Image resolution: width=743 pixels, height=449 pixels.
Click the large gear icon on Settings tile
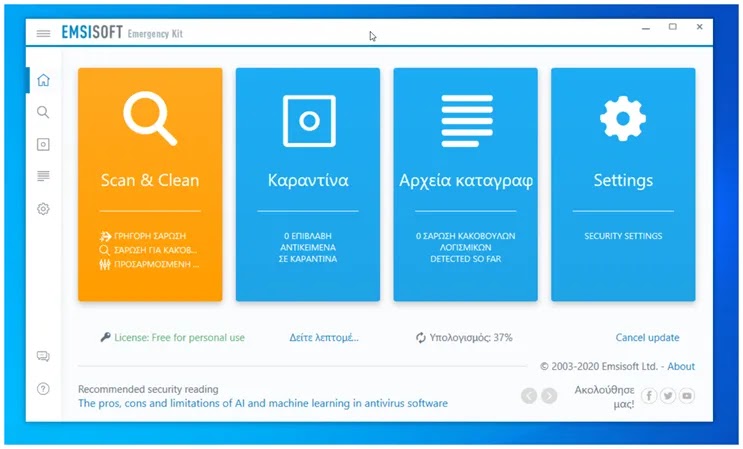point(623,118)
